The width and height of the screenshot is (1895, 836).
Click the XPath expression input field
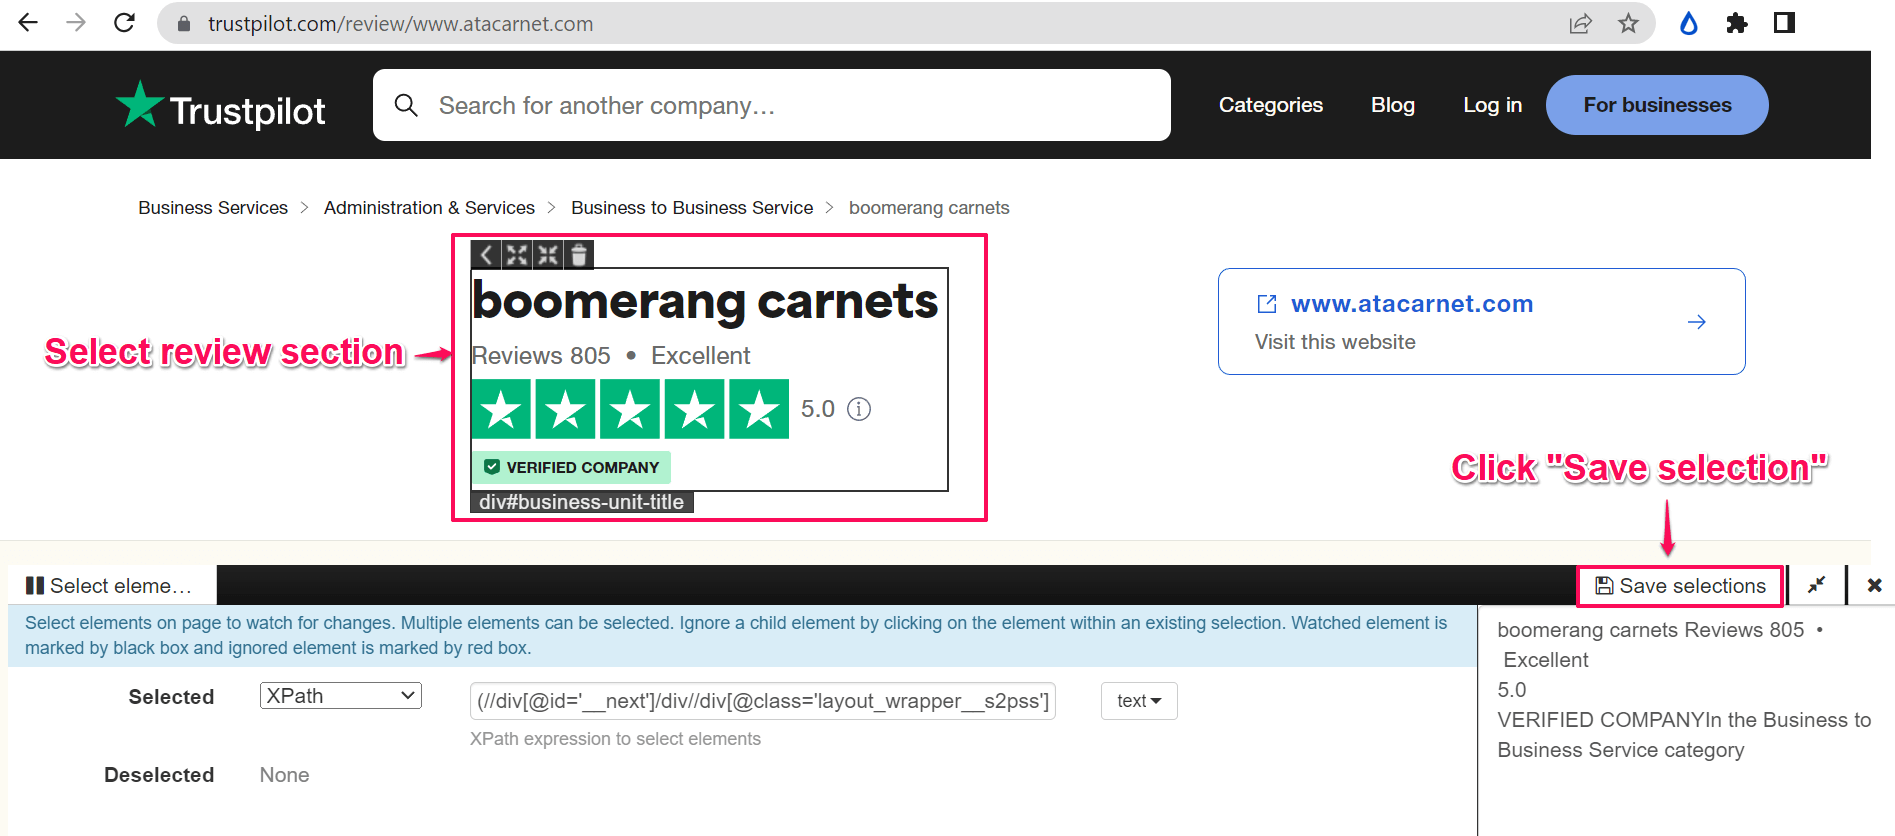762,701
